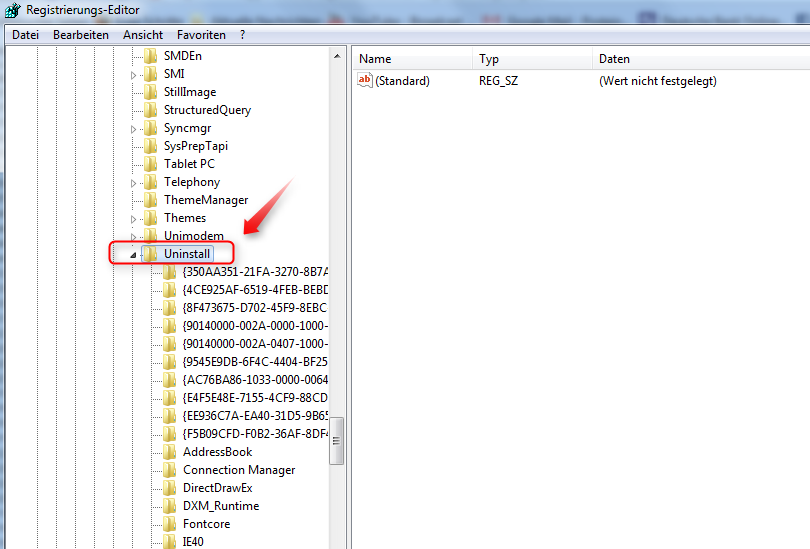This screenshot has height=549, width=810.
Task: Click the Telephony folder icon
Action: pos(150,182)
